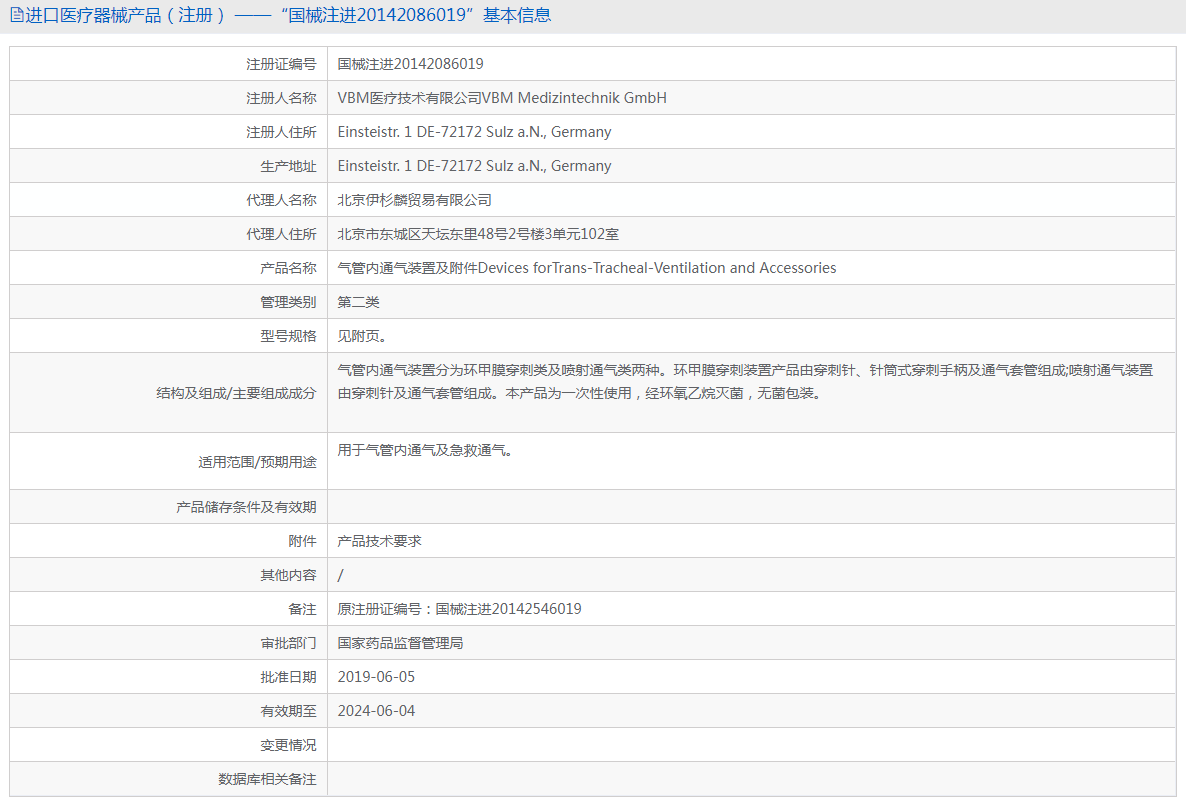Select the "其他内容" row label
The height and width of the screenshot is (803, 1186).
[x=288, y=575]
